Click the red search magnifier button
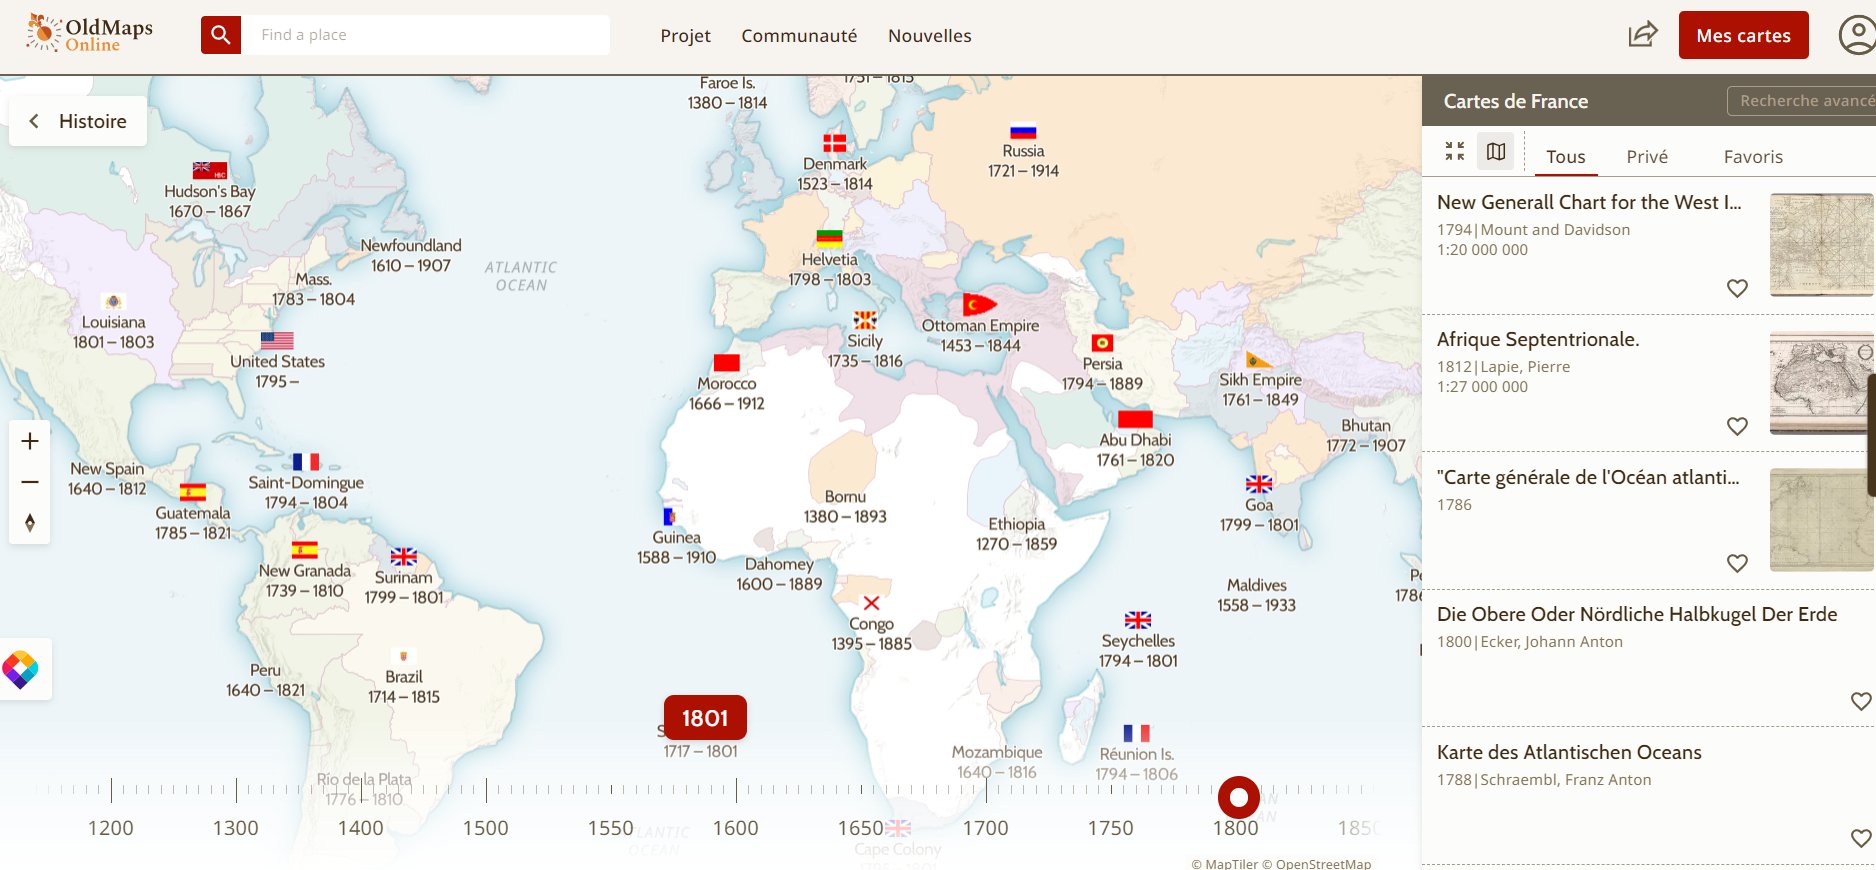The height and width of the screenshot is (870, 1876). (x=221, y=35)
